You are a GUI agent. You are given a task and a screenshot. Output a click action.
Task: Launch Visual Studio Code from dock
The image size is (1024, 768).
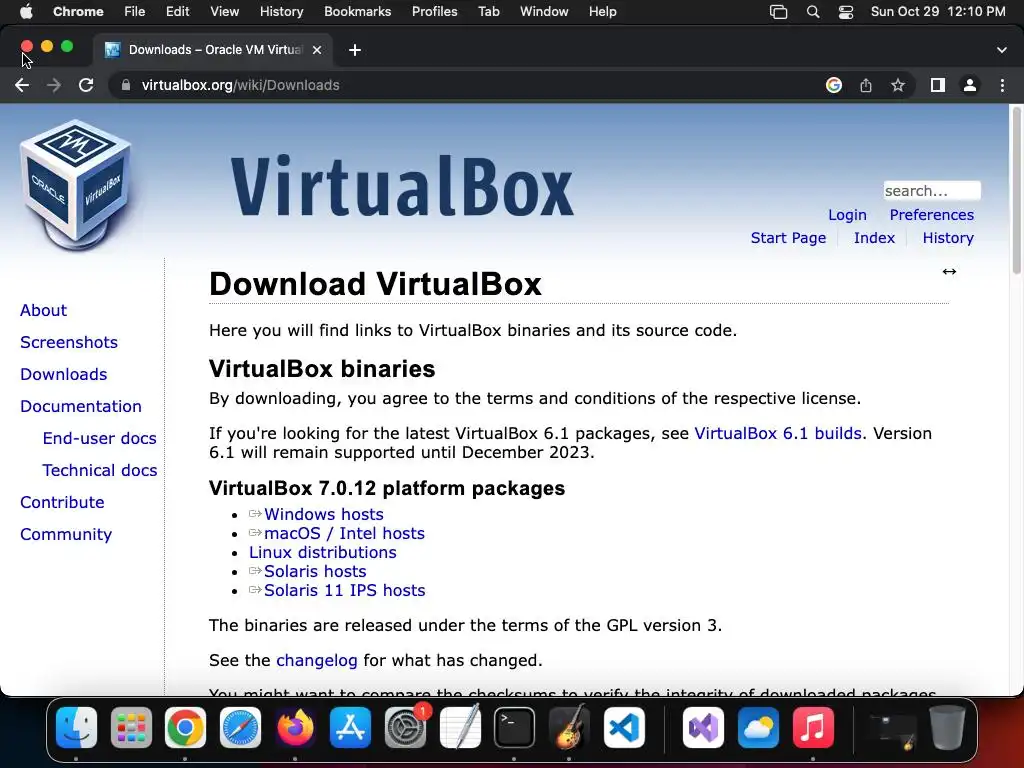coord(624,728)
